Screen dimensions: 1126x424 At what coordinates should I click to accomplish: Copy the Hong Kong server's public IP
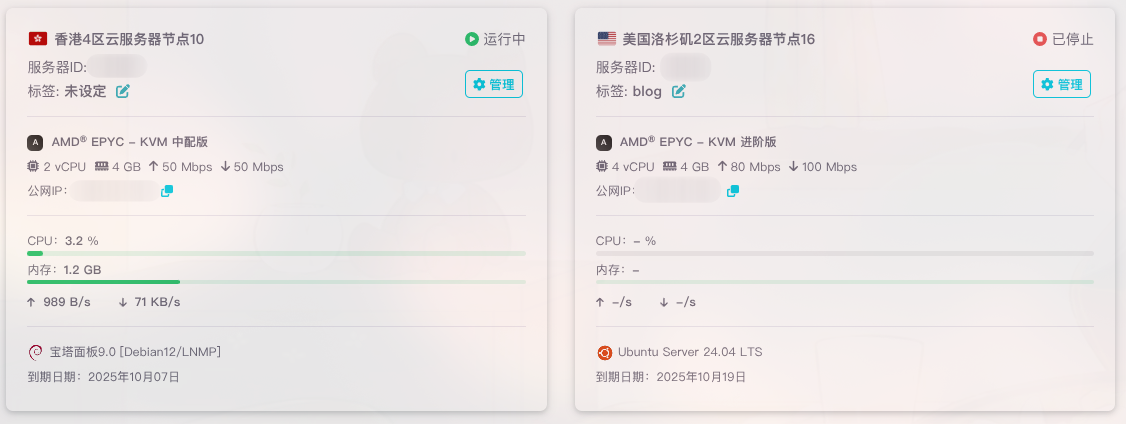(x=167, y=191)
